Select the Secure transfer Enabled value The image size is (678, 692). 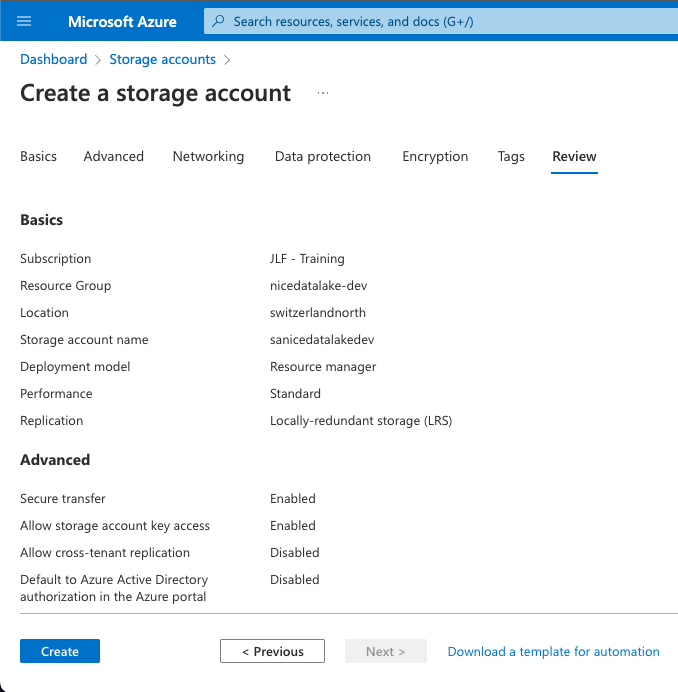point(293,499)
